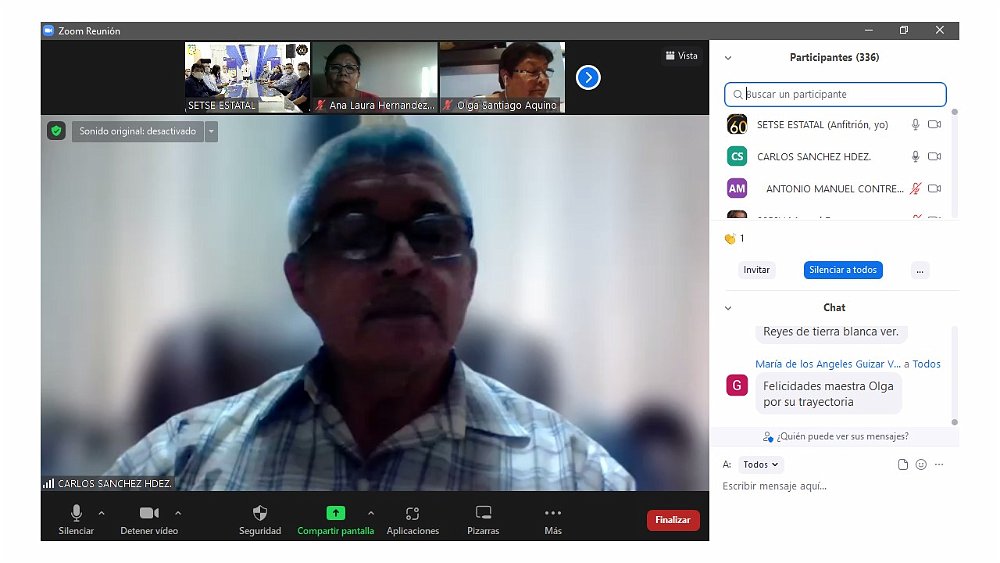The image size is (1000, 563).
Task: Open the chat more options menu
Action: 939,465
